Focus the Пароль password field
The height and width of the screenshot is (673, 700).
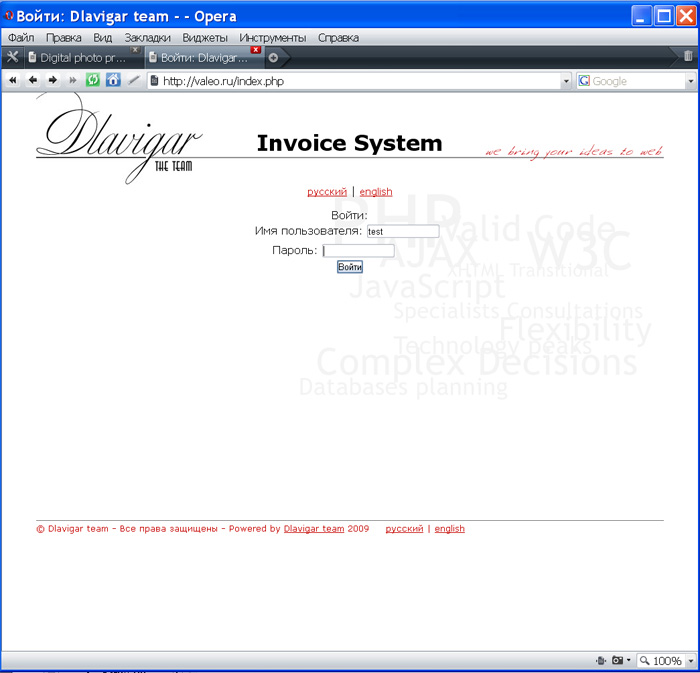point(358,251)
